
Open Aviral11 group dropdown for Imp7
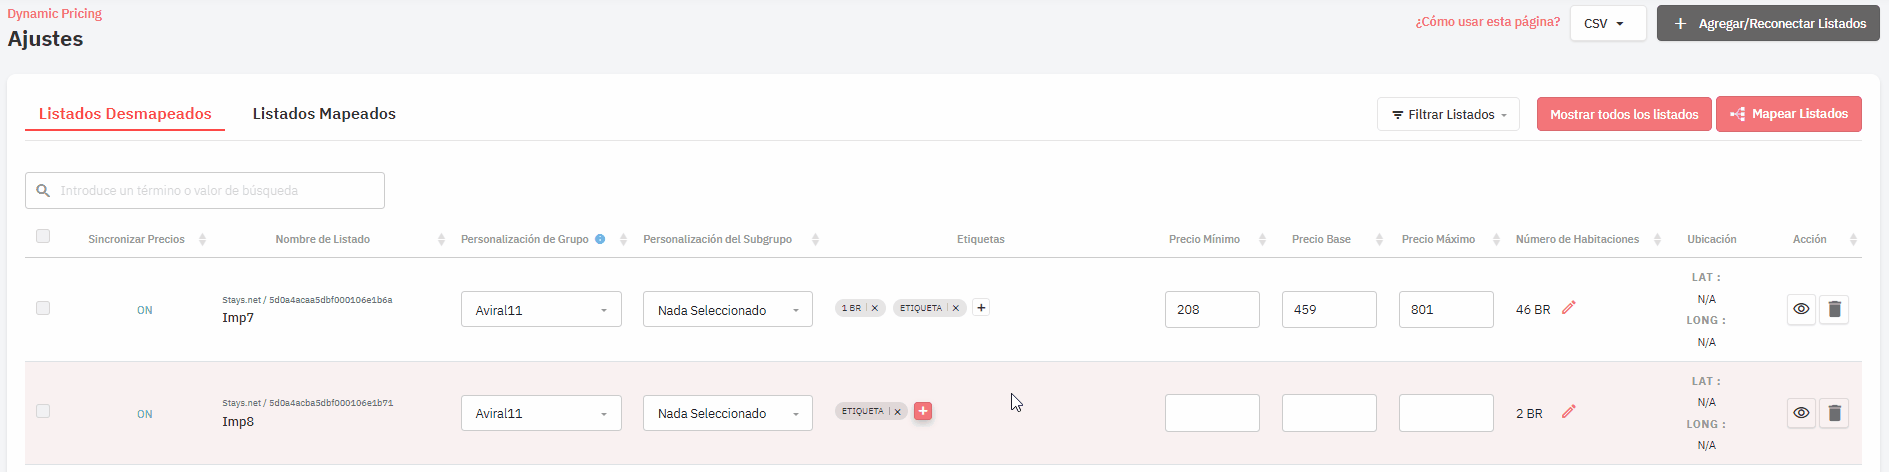pos(541,309)
